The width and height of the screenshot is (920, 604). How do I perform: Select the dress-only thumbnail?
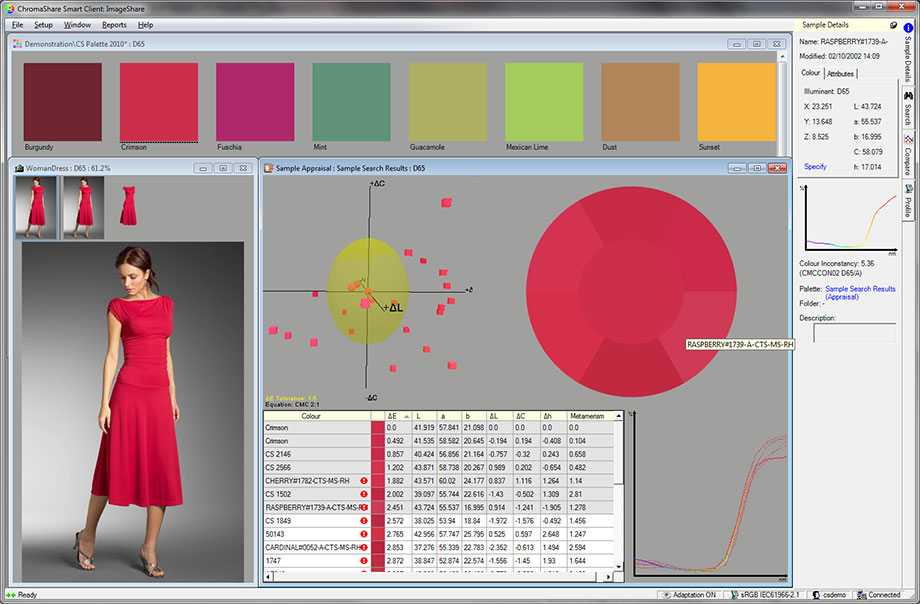coord(128,206)
